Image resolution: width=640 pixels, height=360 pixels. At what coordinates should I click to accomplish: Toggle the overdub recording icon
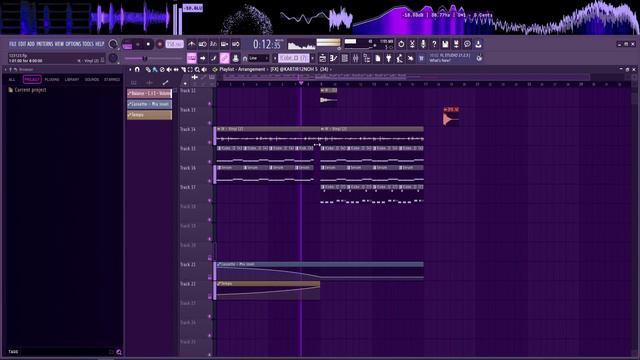[224, 44]
